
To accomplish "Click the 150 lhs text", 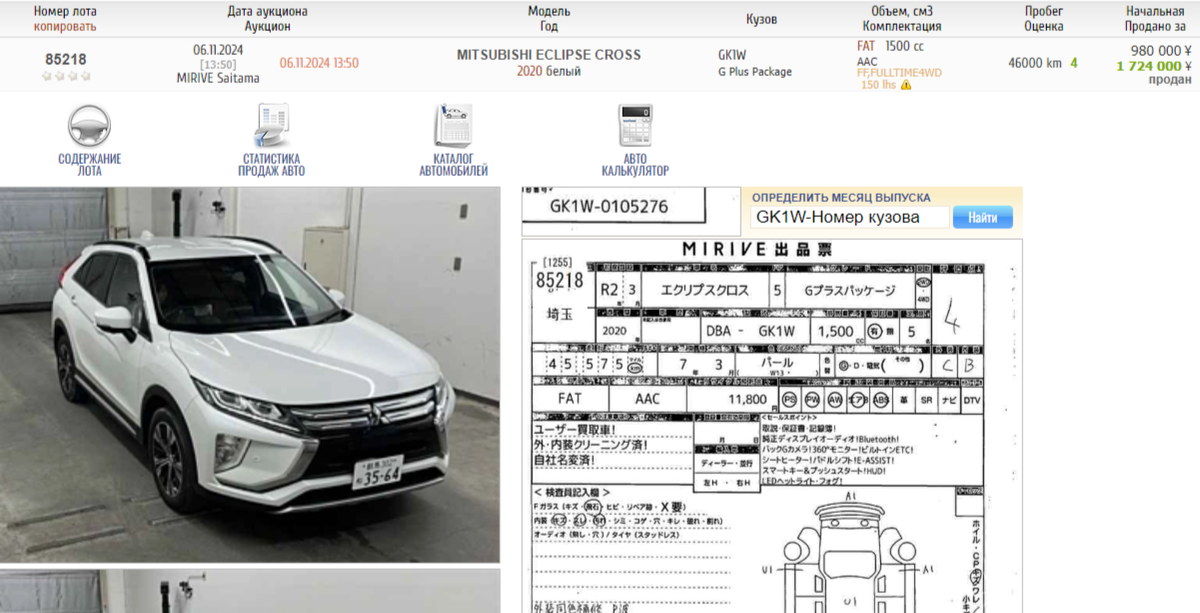I will [x=877, y=85].
